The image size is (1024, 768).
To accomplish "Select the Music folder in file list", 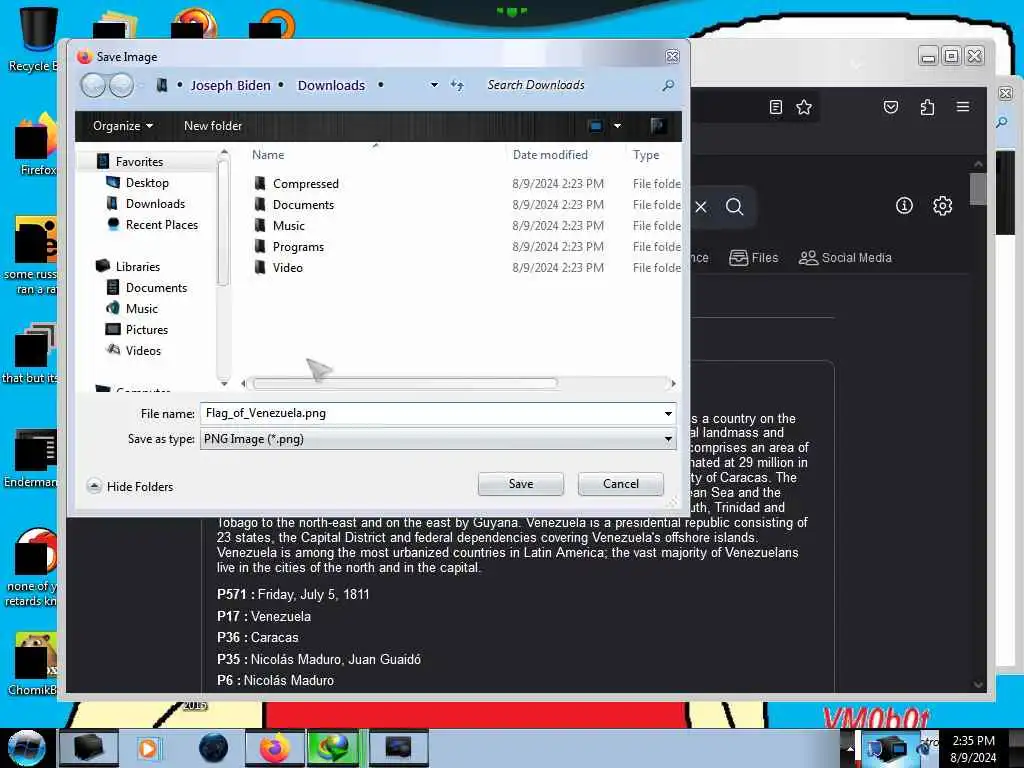I will coord(288,225).
